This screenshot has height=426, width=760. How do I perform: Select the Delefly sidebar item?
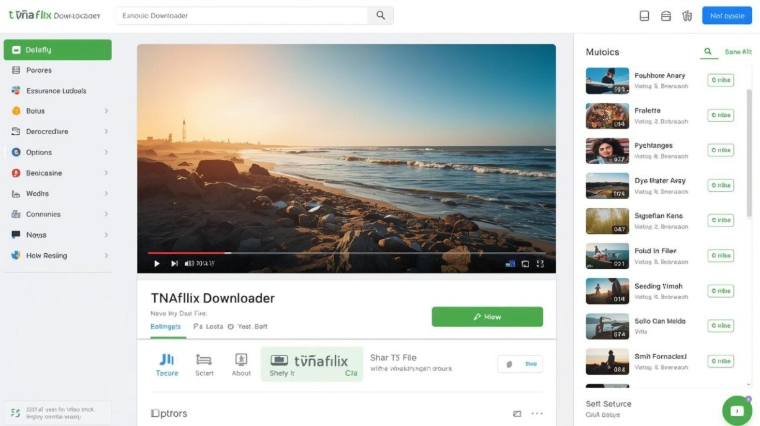[x=57, y=50]
